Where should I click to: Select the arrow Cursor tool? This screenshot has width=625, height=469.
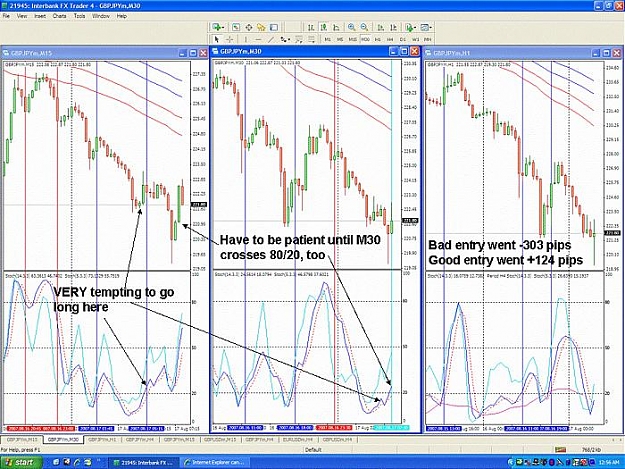216,39
